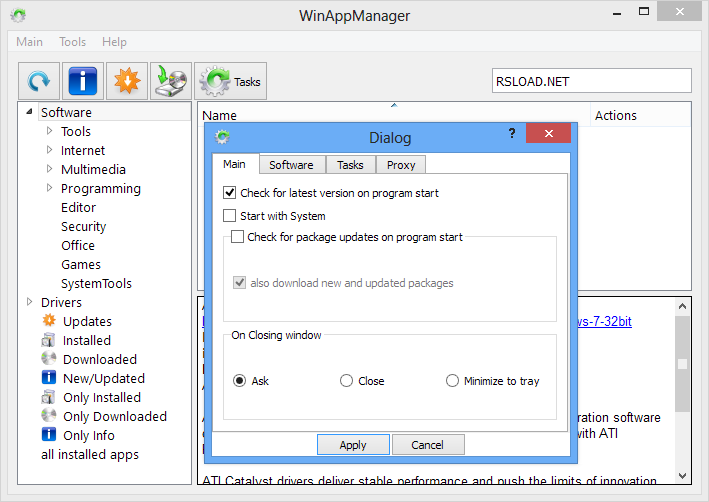Click the description scrollbar thumb
Image resolution: width=709 pixels, height=502 pixels.
click(x=682, y=364)
